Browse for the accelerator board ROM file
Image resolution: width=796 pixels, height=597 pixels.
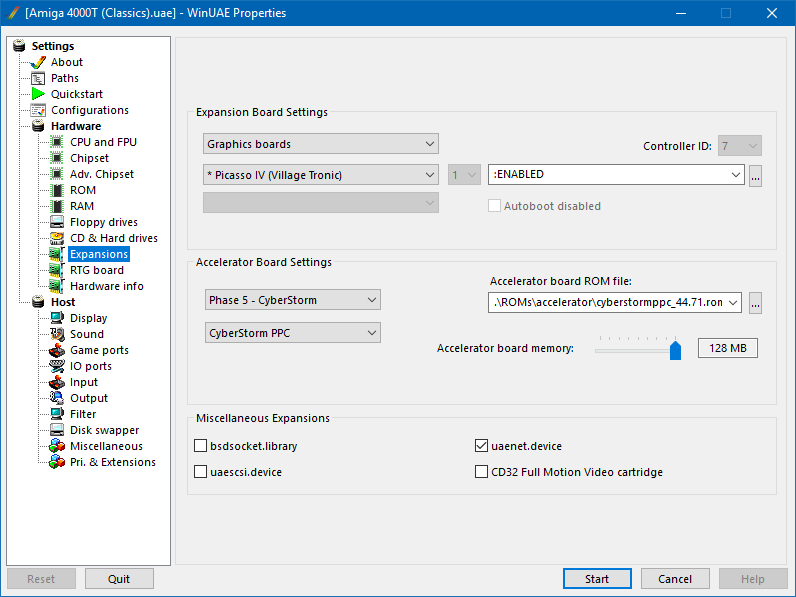point(755,303)
